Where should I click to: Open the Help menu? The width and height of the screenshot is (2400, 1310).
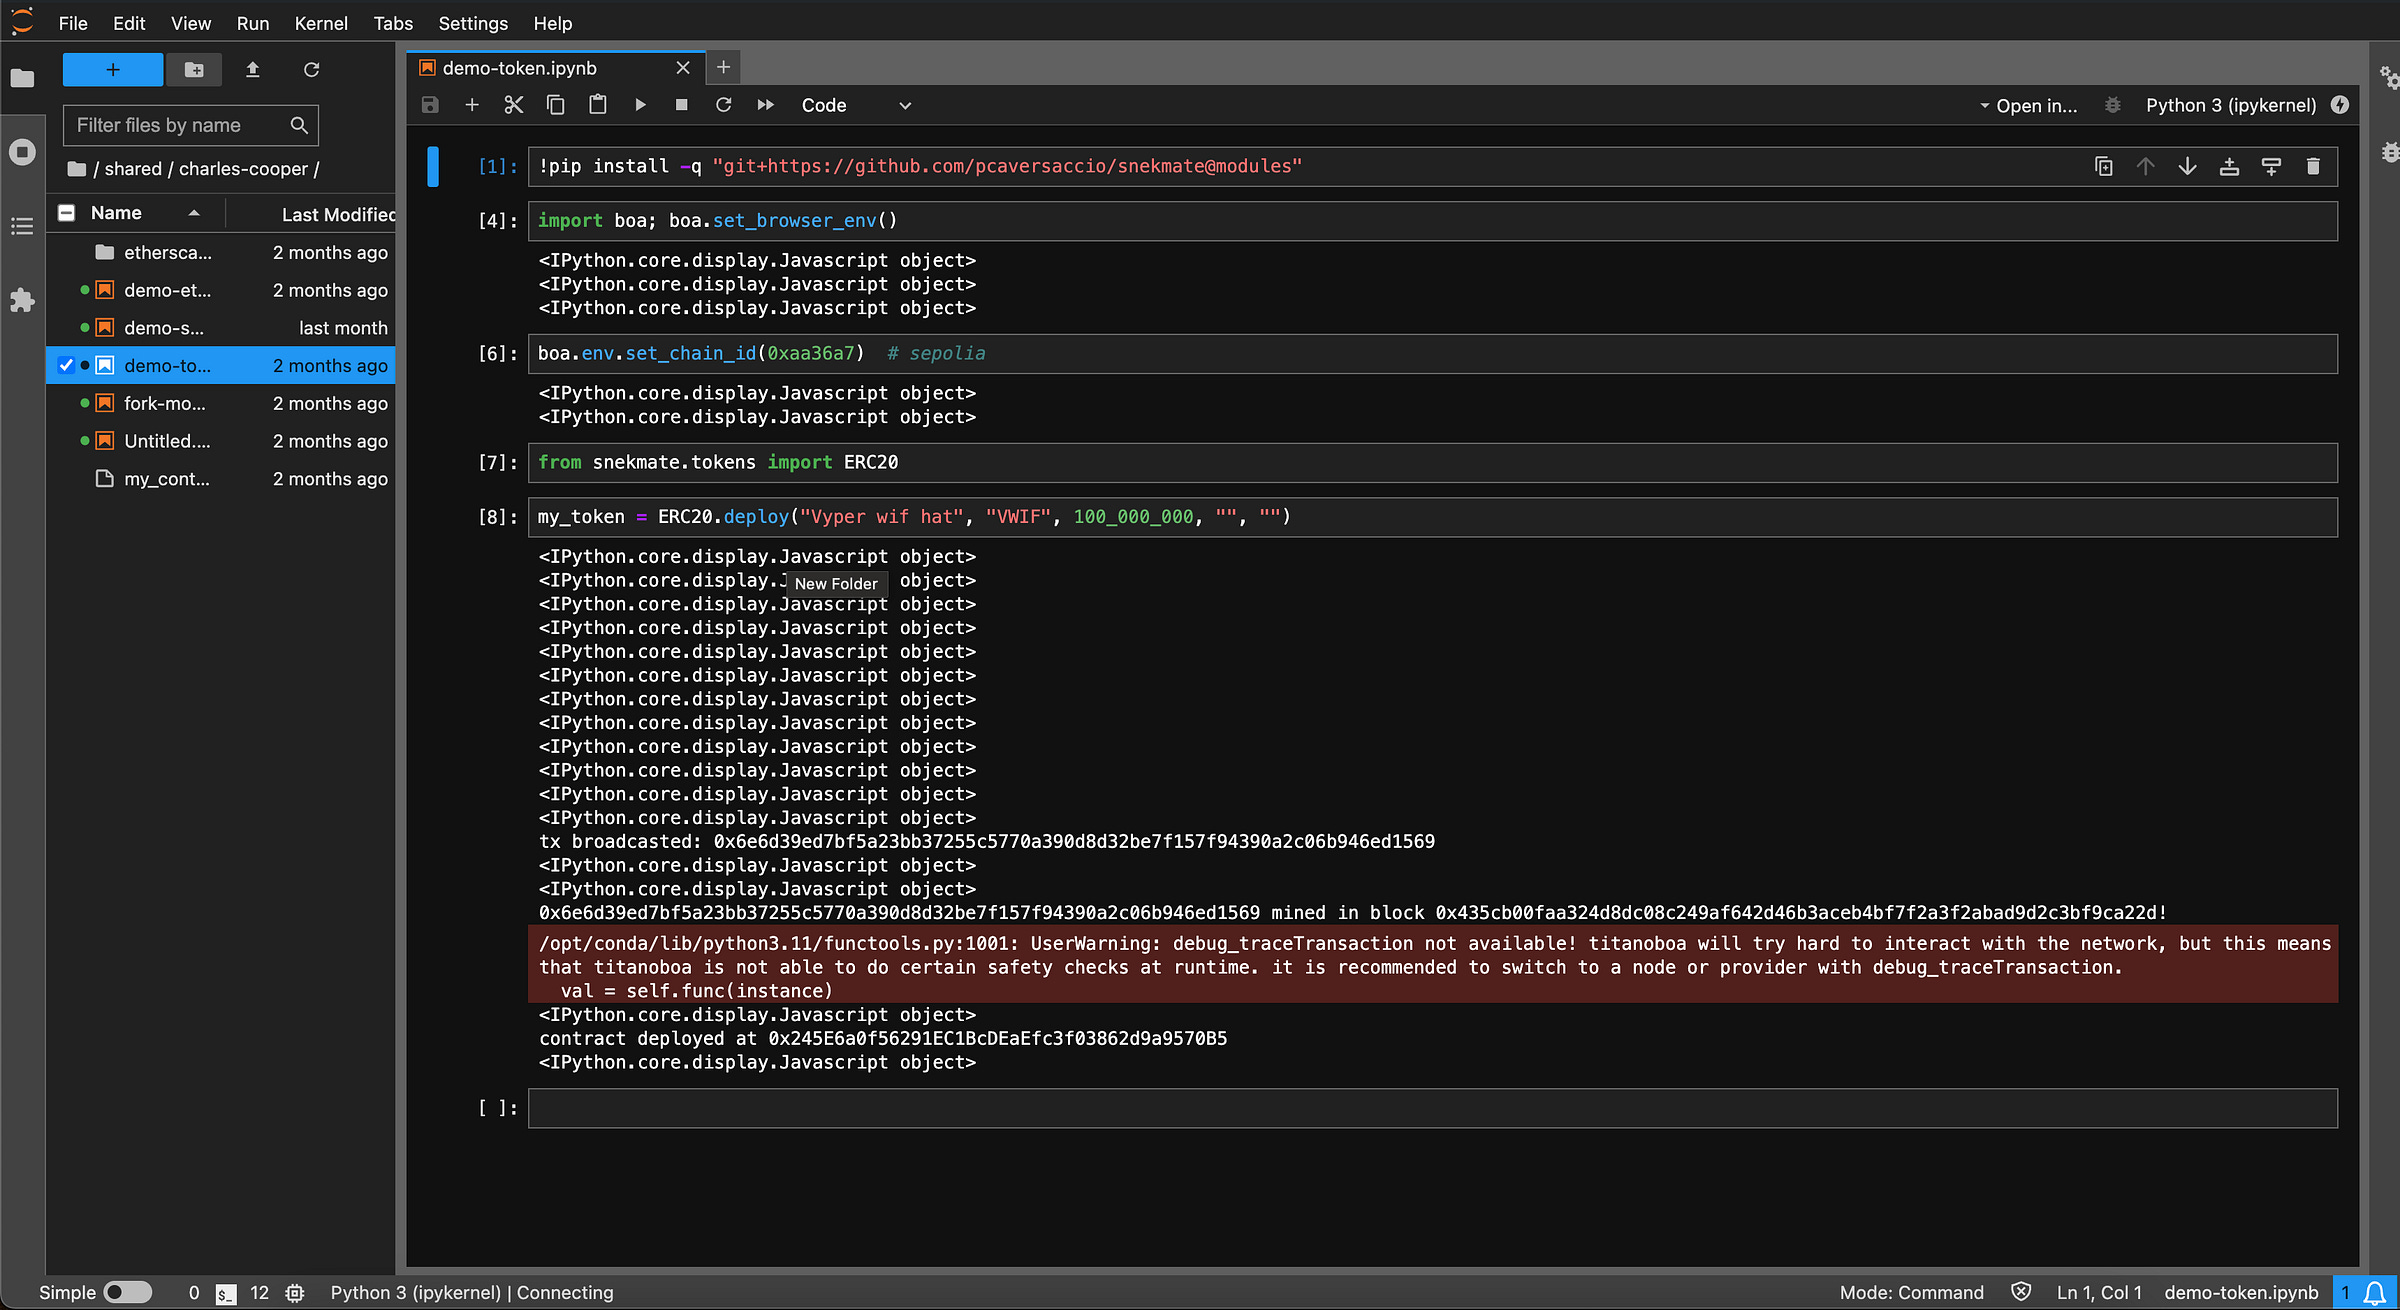[x=552, y=23]
